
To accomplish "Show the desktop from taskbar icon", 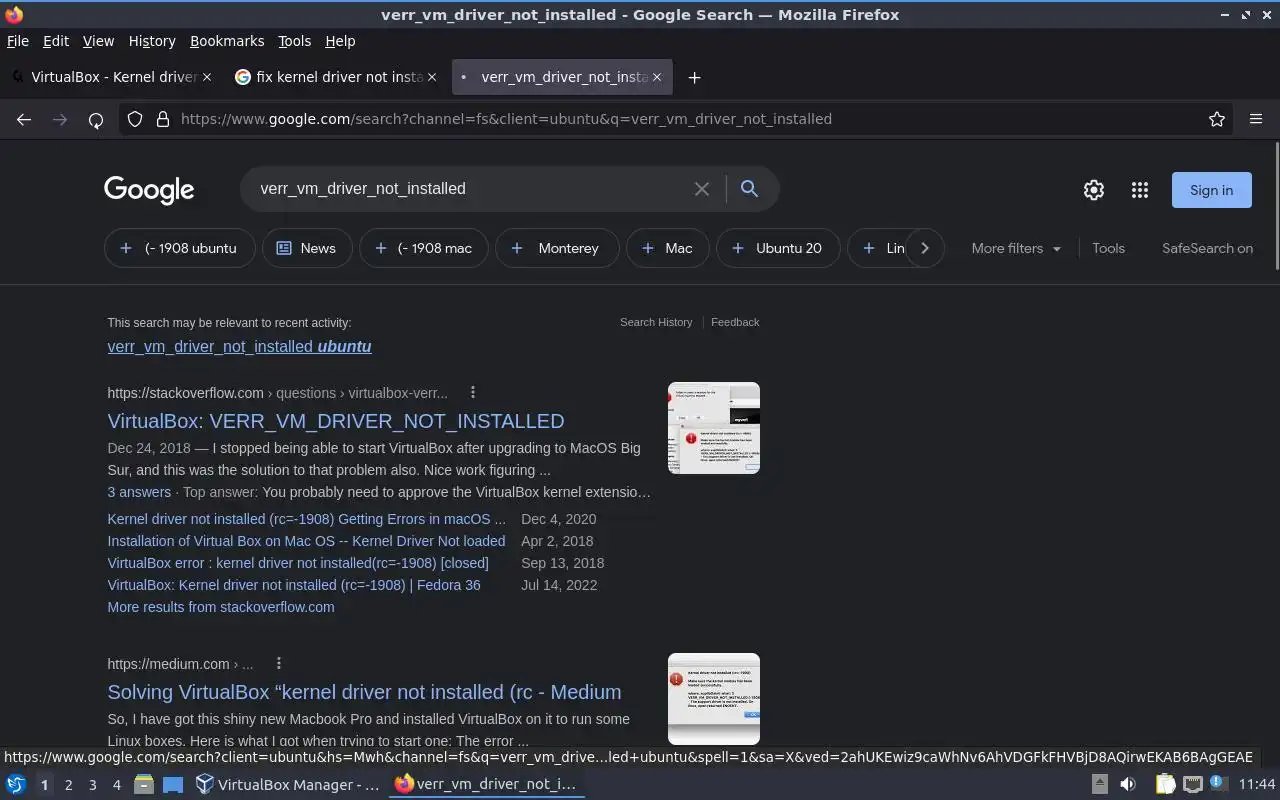I will [x=173, y=785].
